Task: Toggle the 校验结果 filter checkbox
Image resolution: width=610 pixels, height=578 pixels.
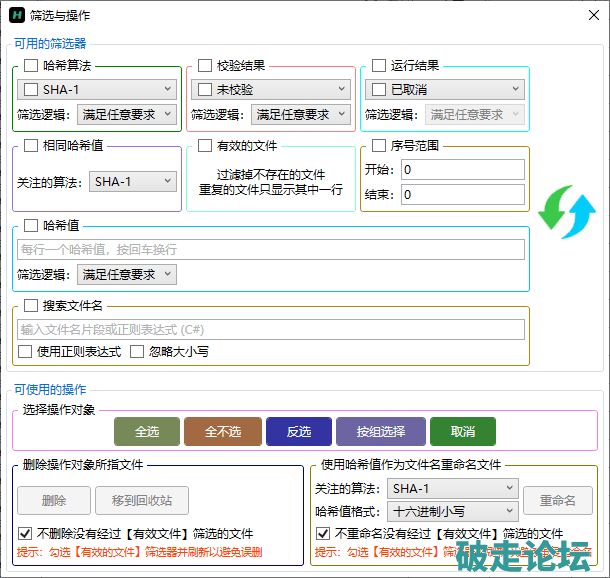Action: pos(205,66)
